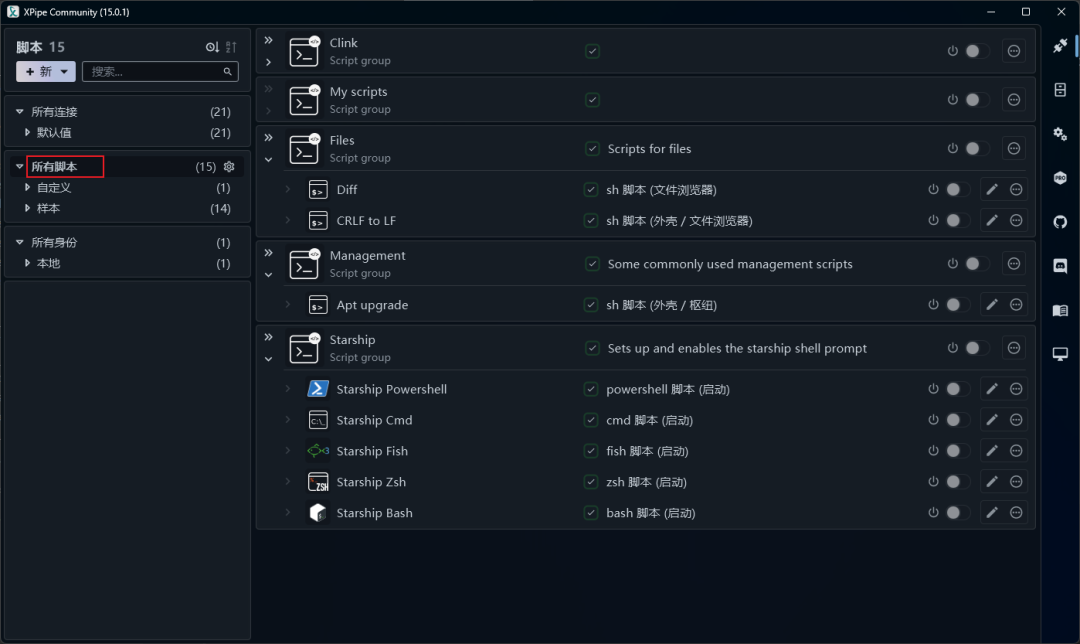Edit the Apt upgrade script

[992, 304]
